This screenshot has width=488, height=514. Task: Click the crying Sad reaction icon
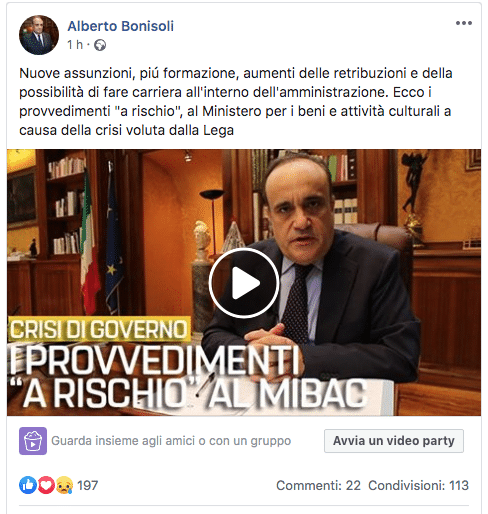pyautogui.click(x=64, y=485)
